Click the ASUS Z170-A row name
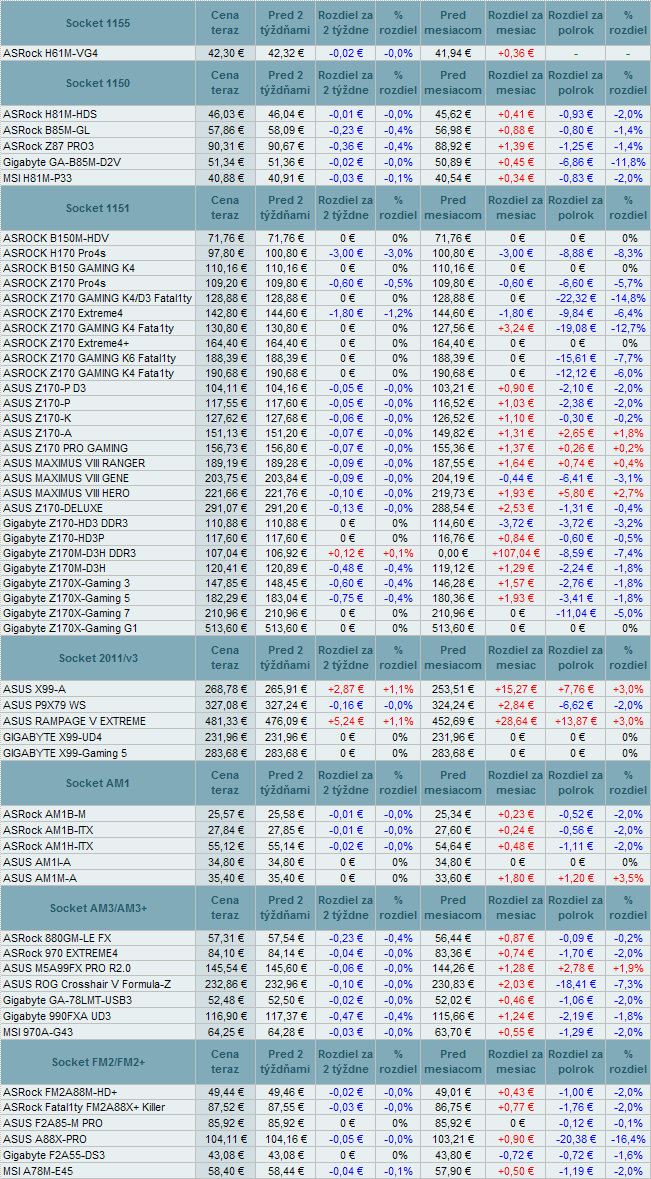This screenshot has height=1179, width=651. (x=37, y=433)
